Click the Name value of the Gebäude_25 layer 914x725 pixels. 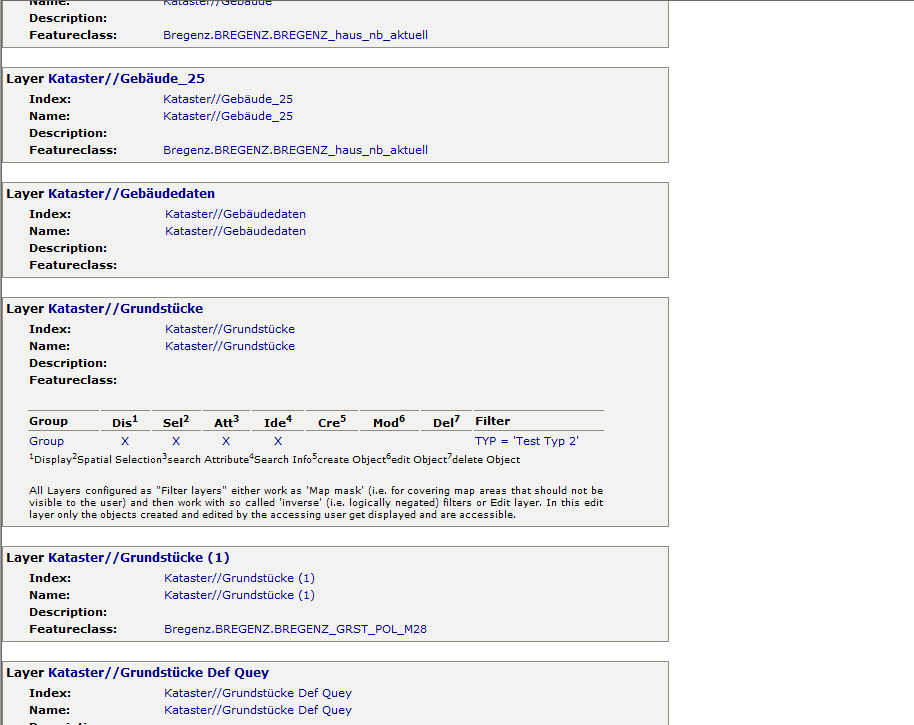228,116
